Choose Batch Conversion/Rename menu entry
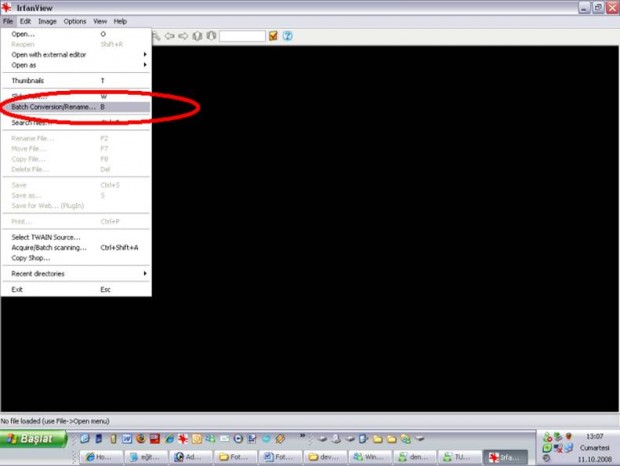The width and height of the screenshot is (620, 466). (x=76, y=107)
